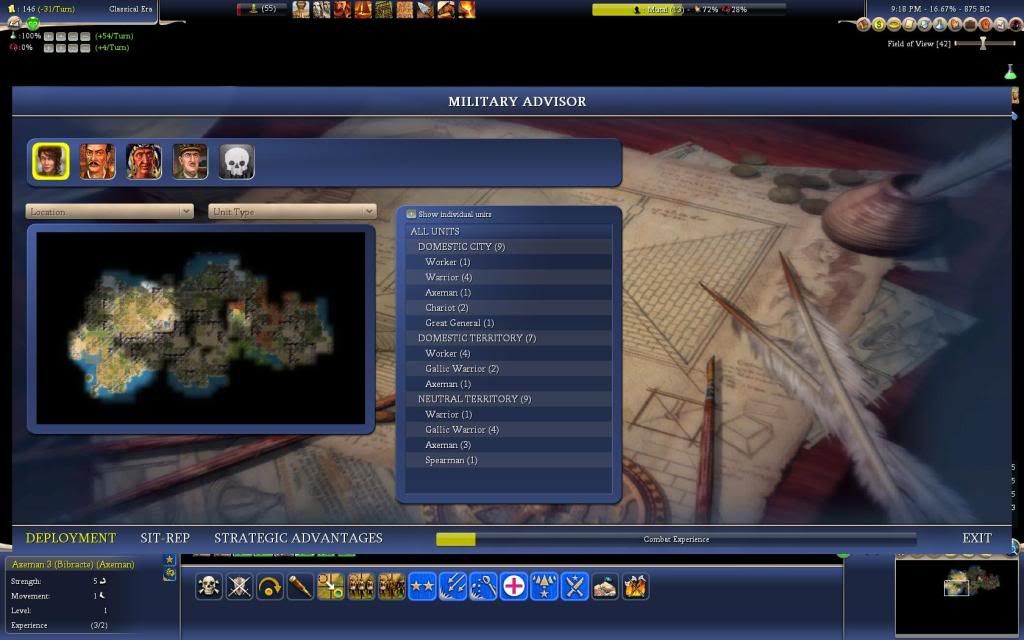The height and width of the screenshot is (640, 1024).
Task: Click the two-star Combat promotion icon
Action: [x=422, y=586]
